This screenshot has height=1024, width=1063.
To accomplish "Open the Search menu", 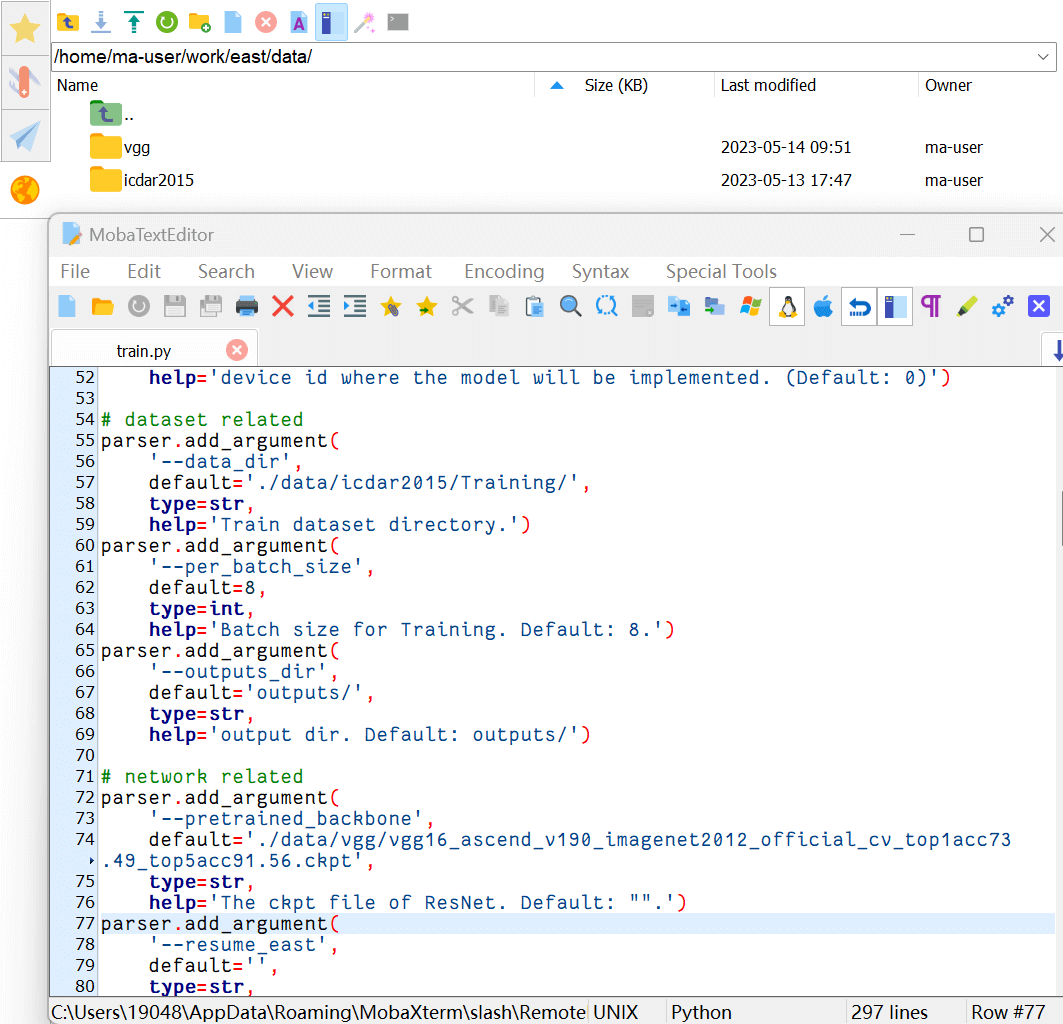I will point(226,272).
